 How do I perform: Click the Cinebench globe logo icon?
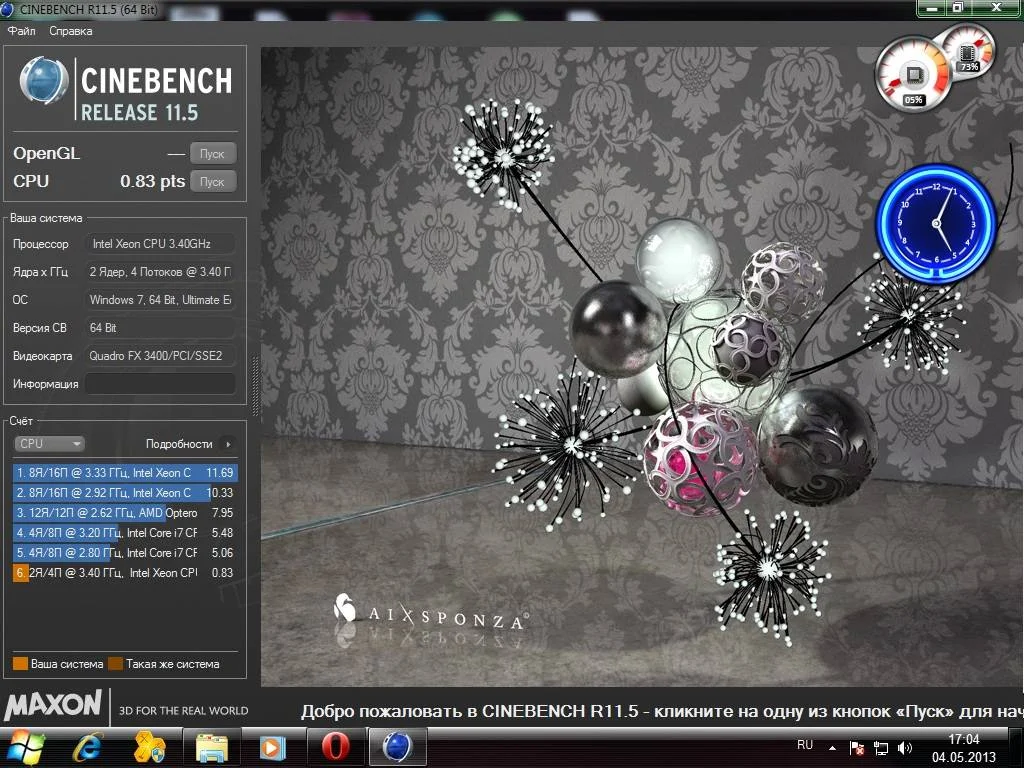click(44, 81)
